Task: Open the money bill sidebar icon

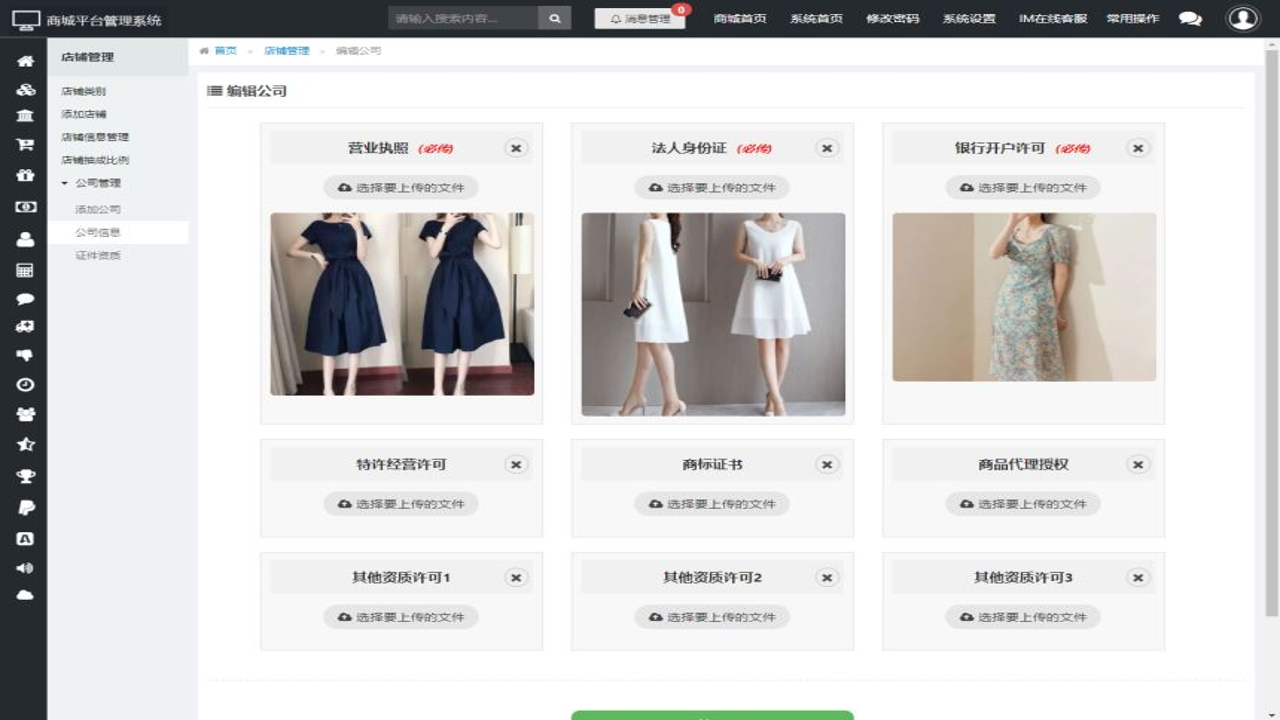Action: [25, 206]
